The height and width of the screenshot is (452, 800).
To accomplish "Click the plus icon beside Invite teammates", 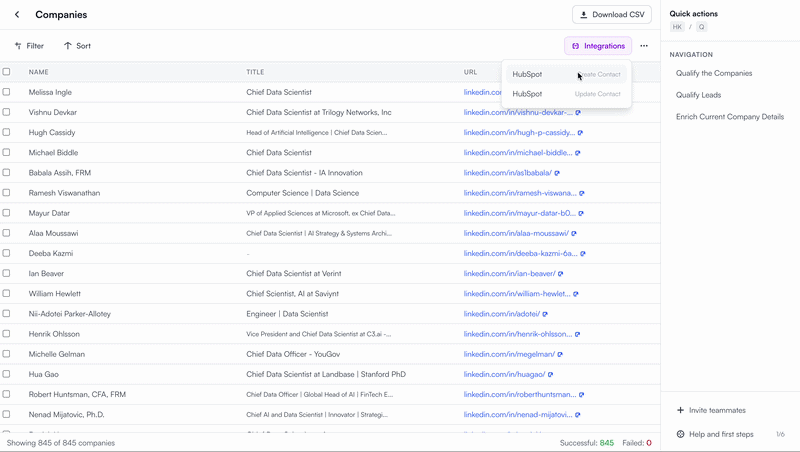I will 680,410.
